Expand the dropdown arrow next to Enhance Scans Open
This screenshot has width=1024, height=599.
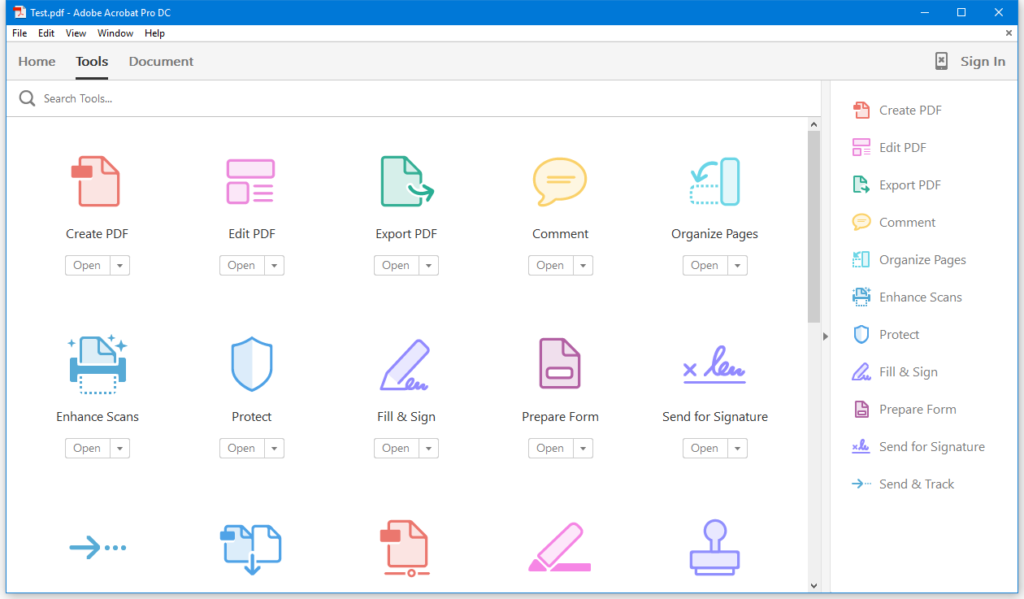(120, 448)
